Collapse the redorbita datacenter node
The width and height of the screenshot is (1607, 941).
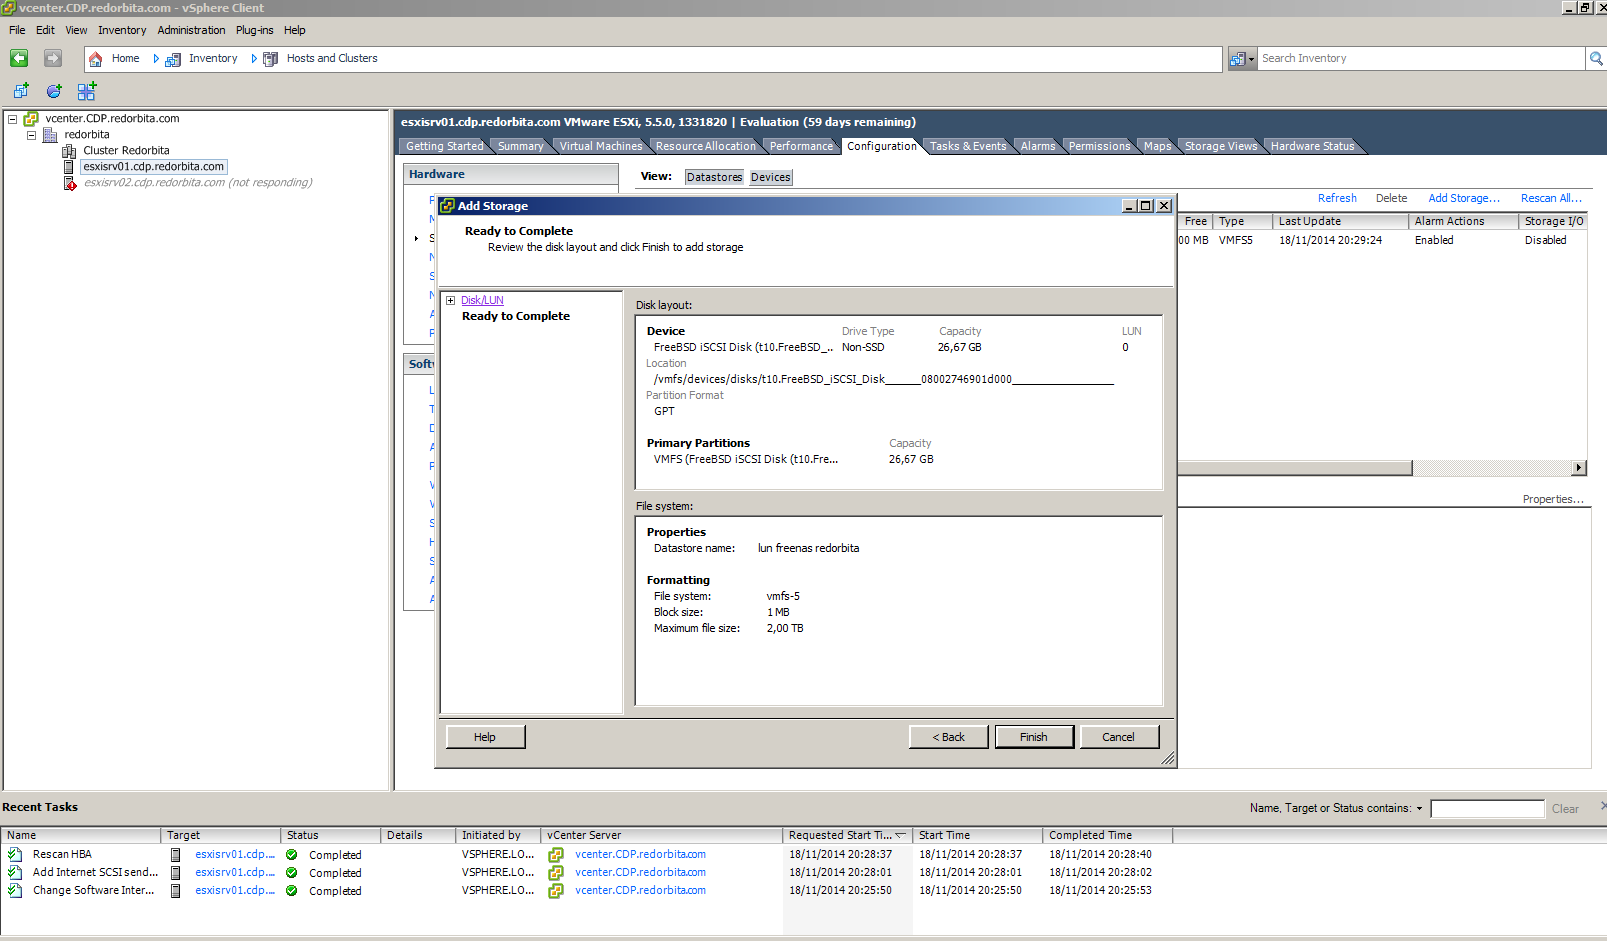(x=31, y=135)
